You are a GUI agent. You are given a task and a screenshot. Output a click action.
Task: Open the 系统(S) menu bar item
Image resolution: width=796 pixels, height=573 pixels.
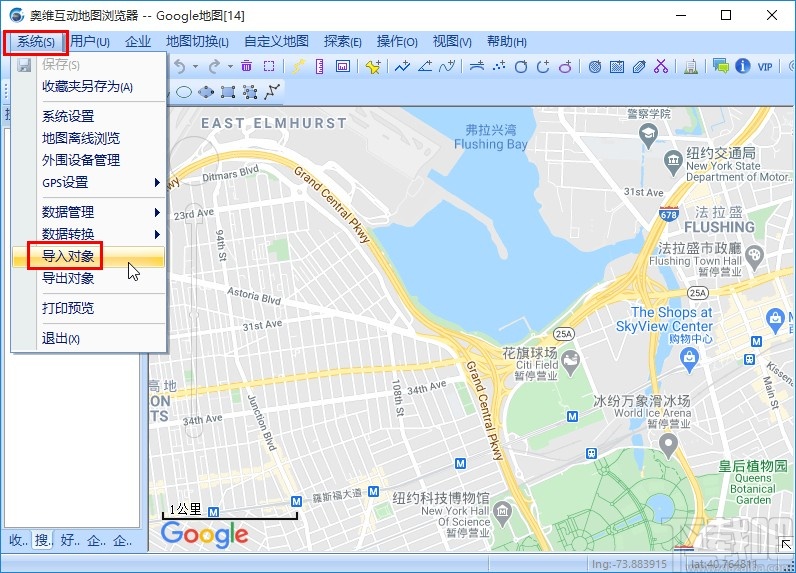coord(36,42)
